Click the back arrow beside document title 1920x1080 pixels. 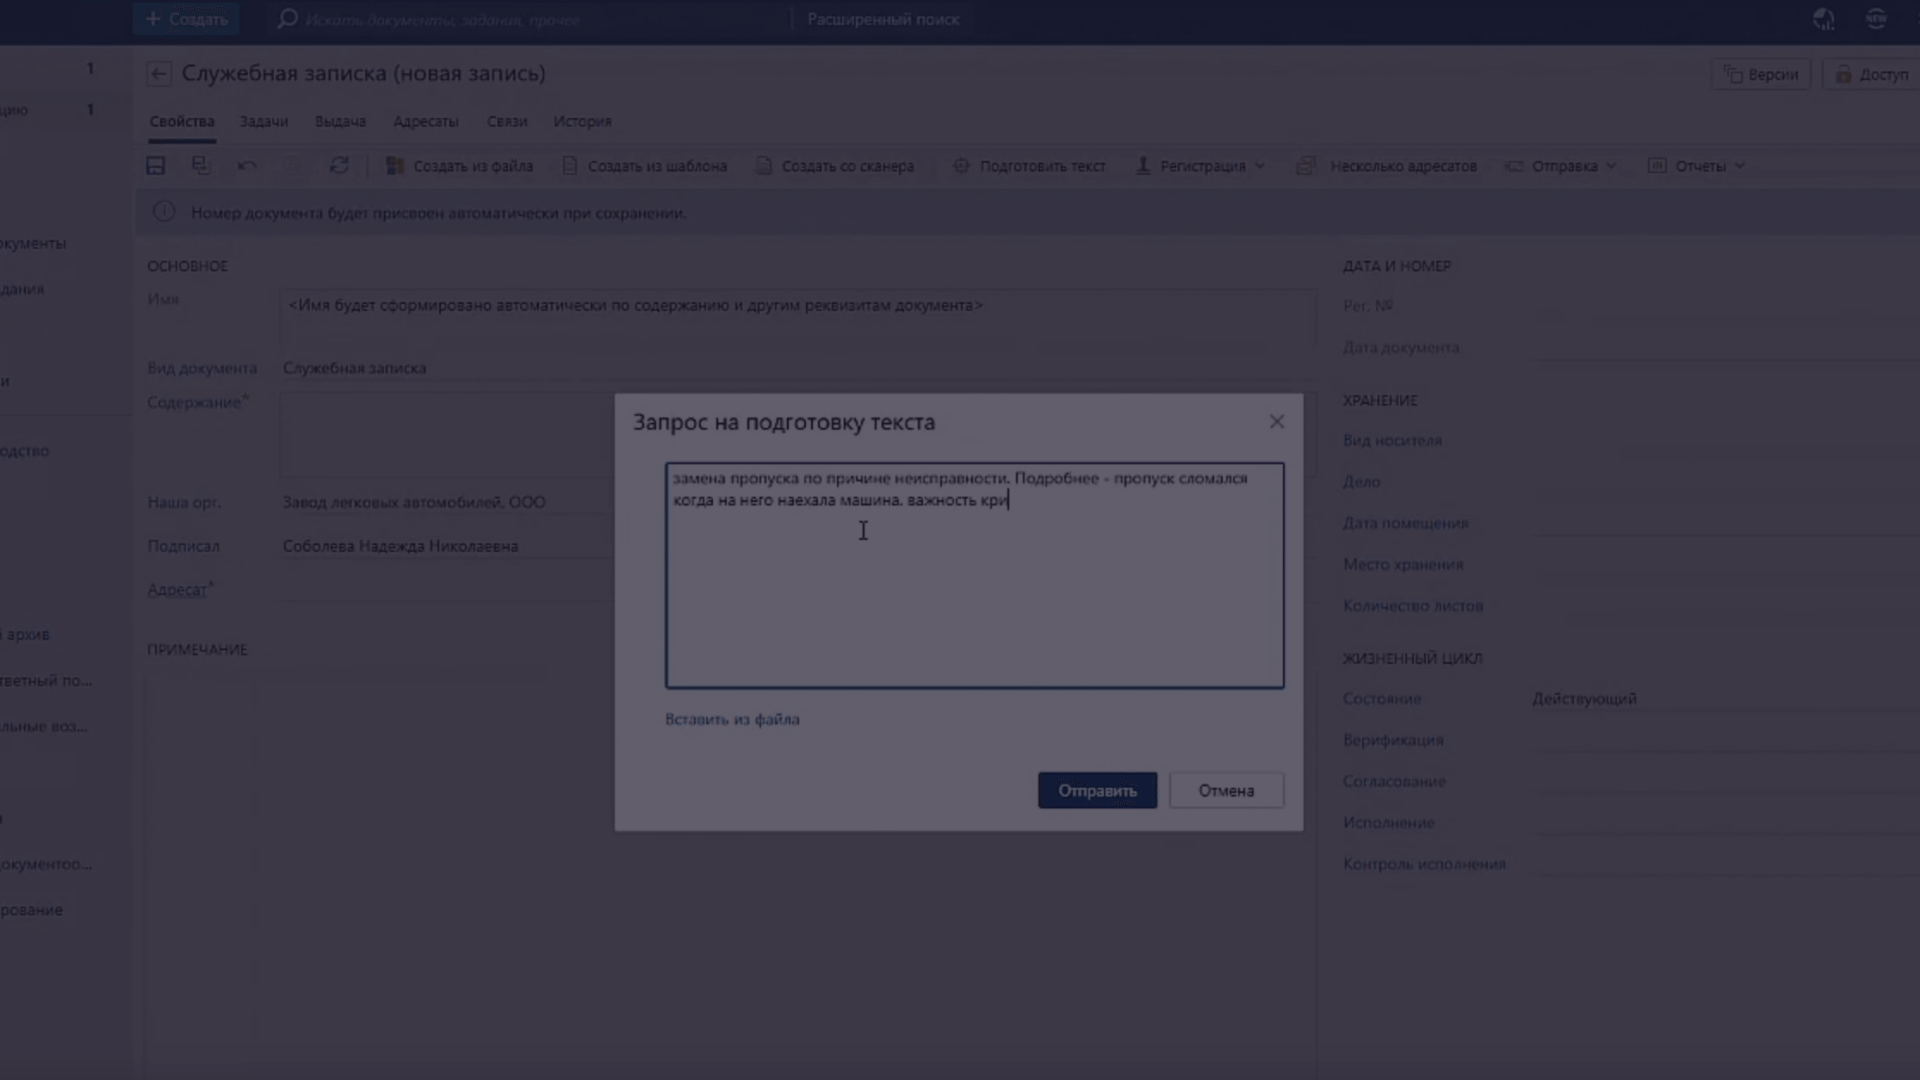coord(159,74)
